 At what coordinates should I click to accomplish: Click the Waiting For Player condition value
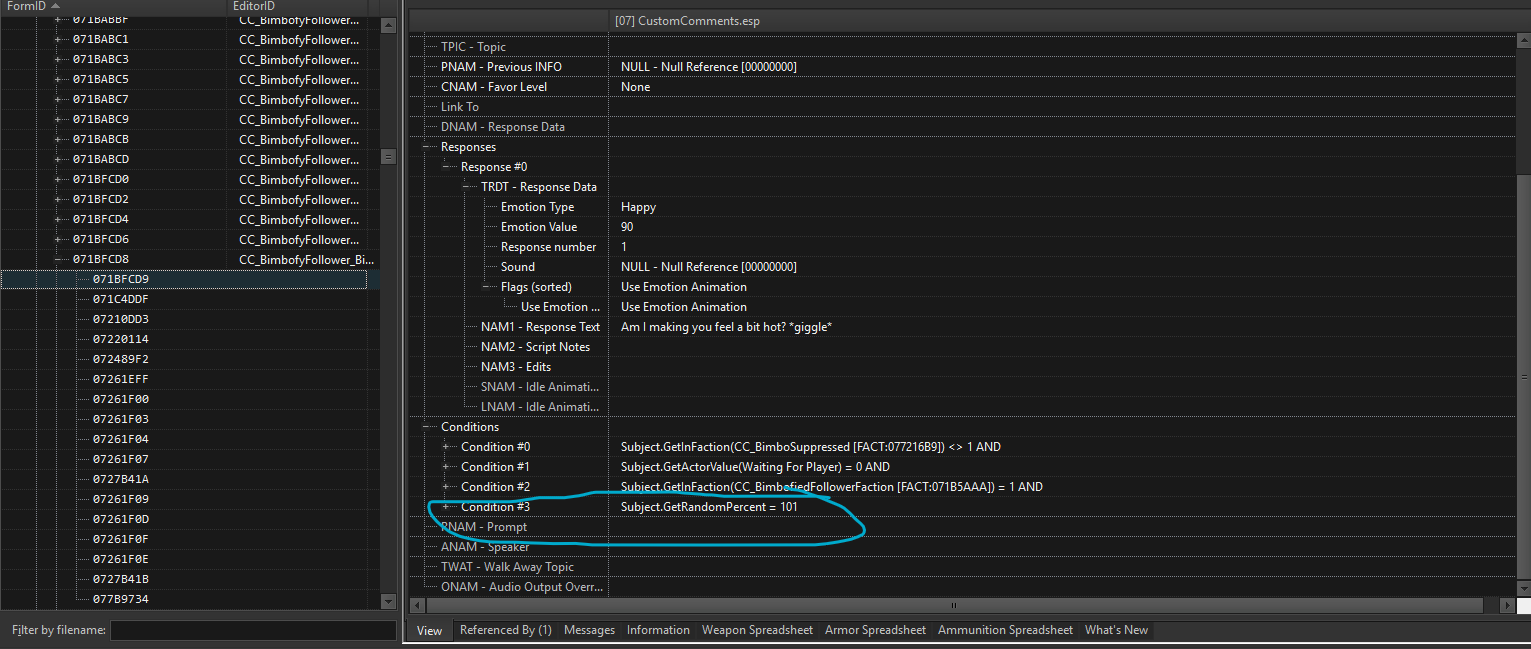755,467
